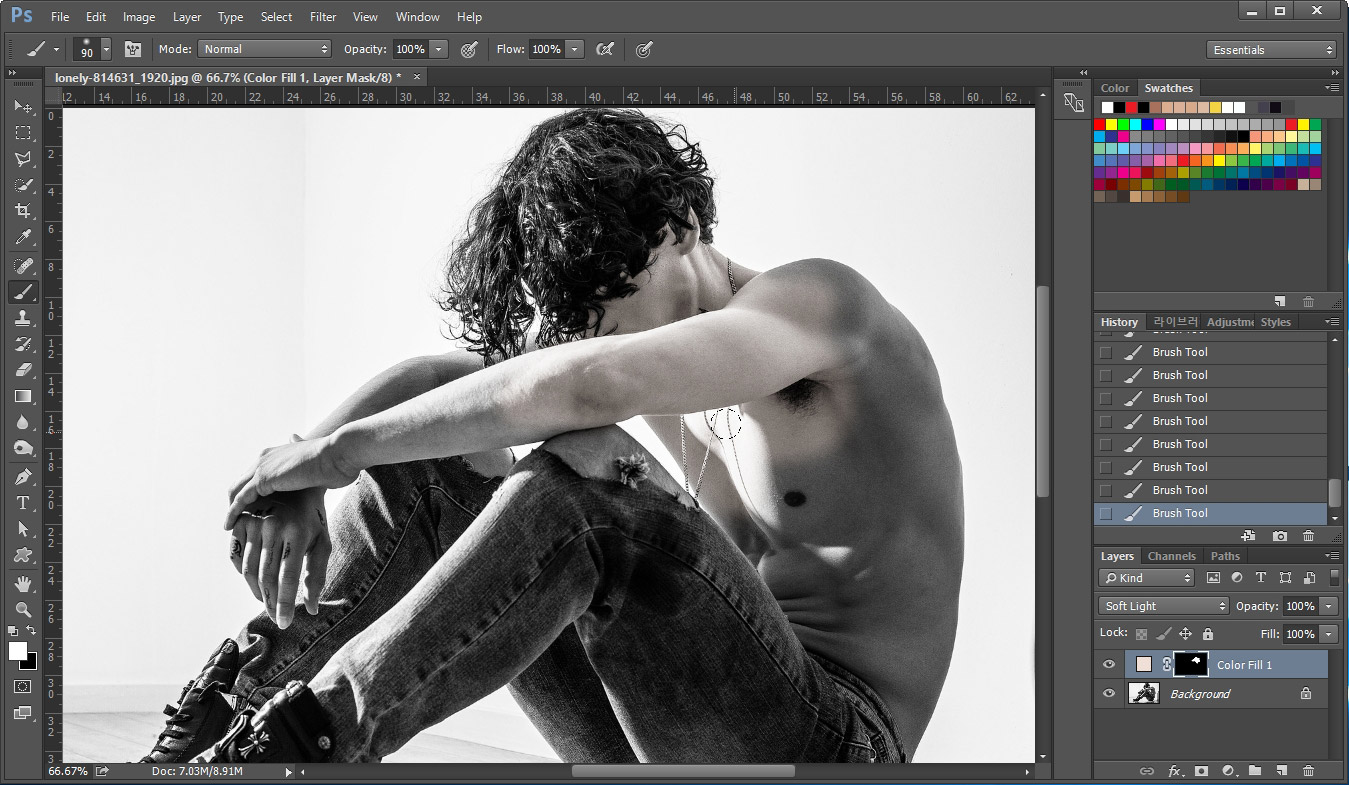
Task: Add layer style fx icon
Action: (x=1176, y=771)
